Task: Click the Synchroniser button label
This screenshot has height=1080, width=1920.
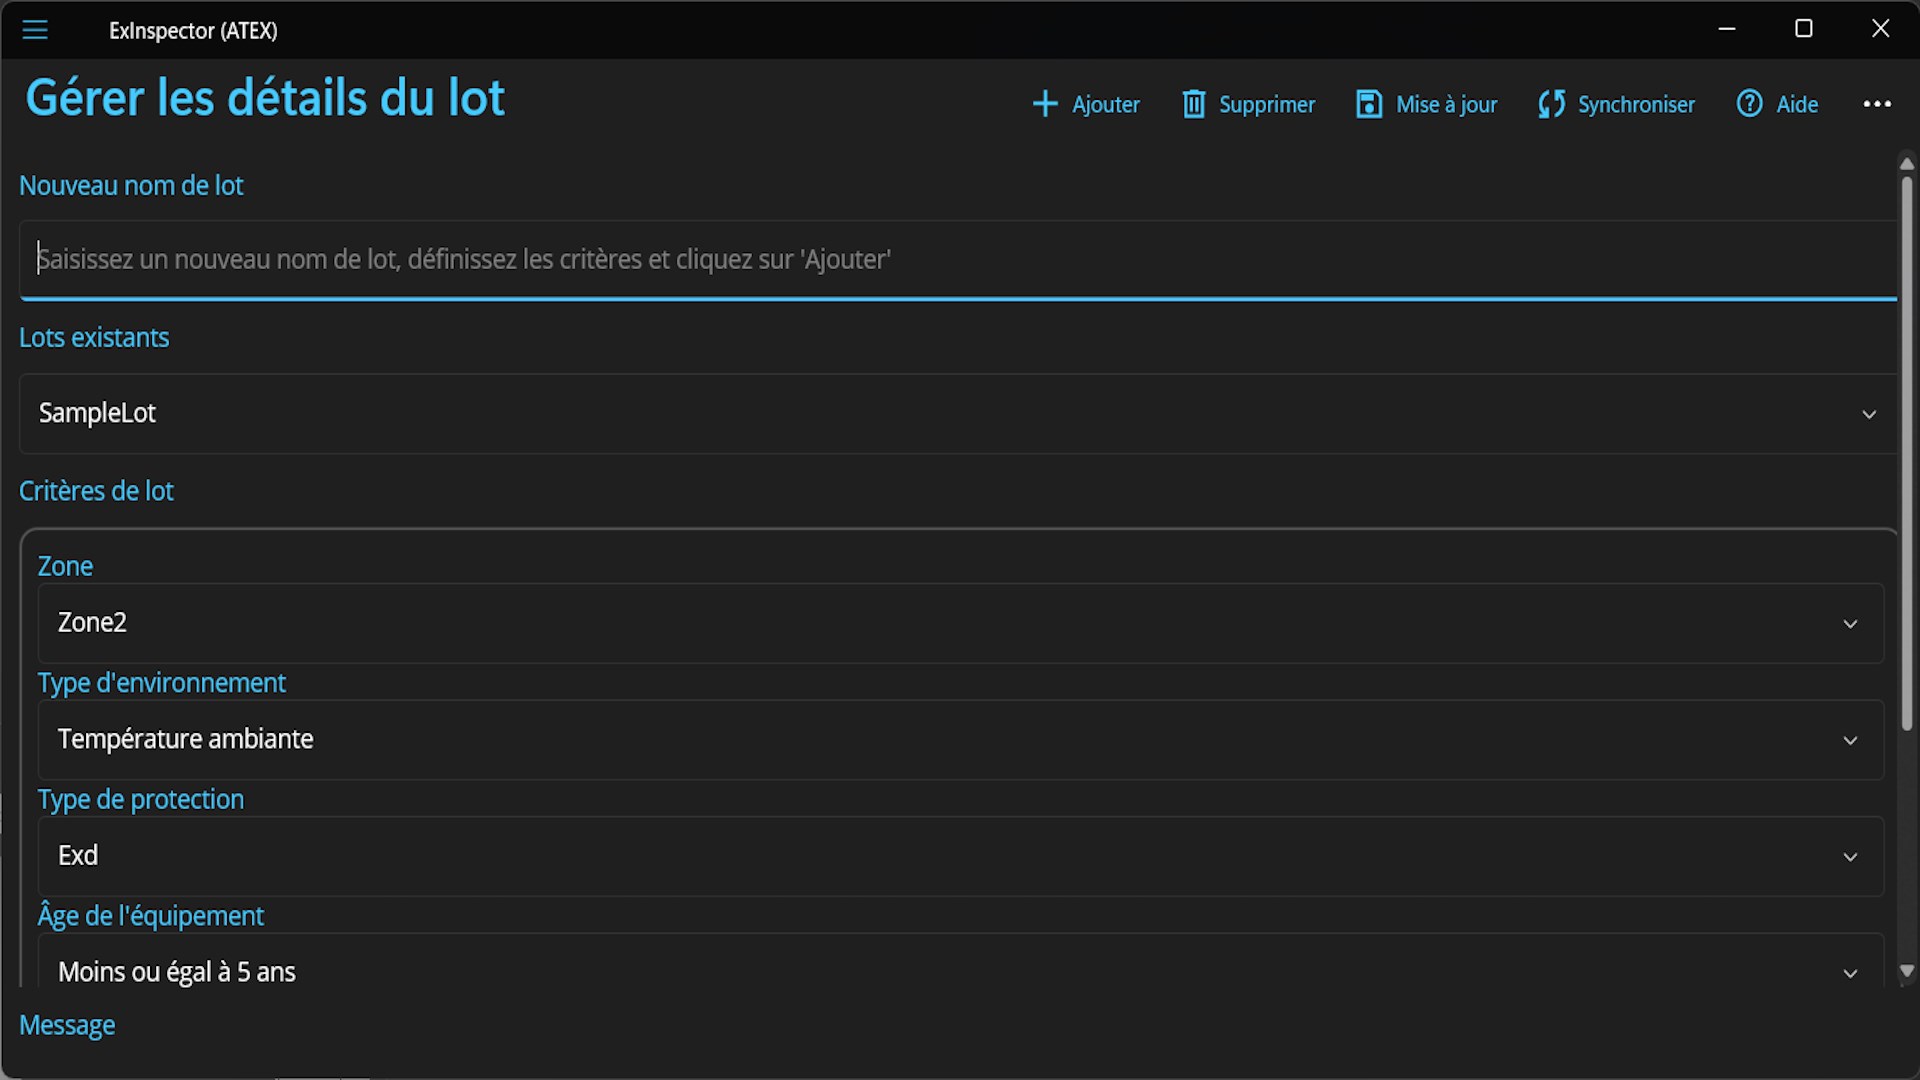Action: click(1636, 104)
